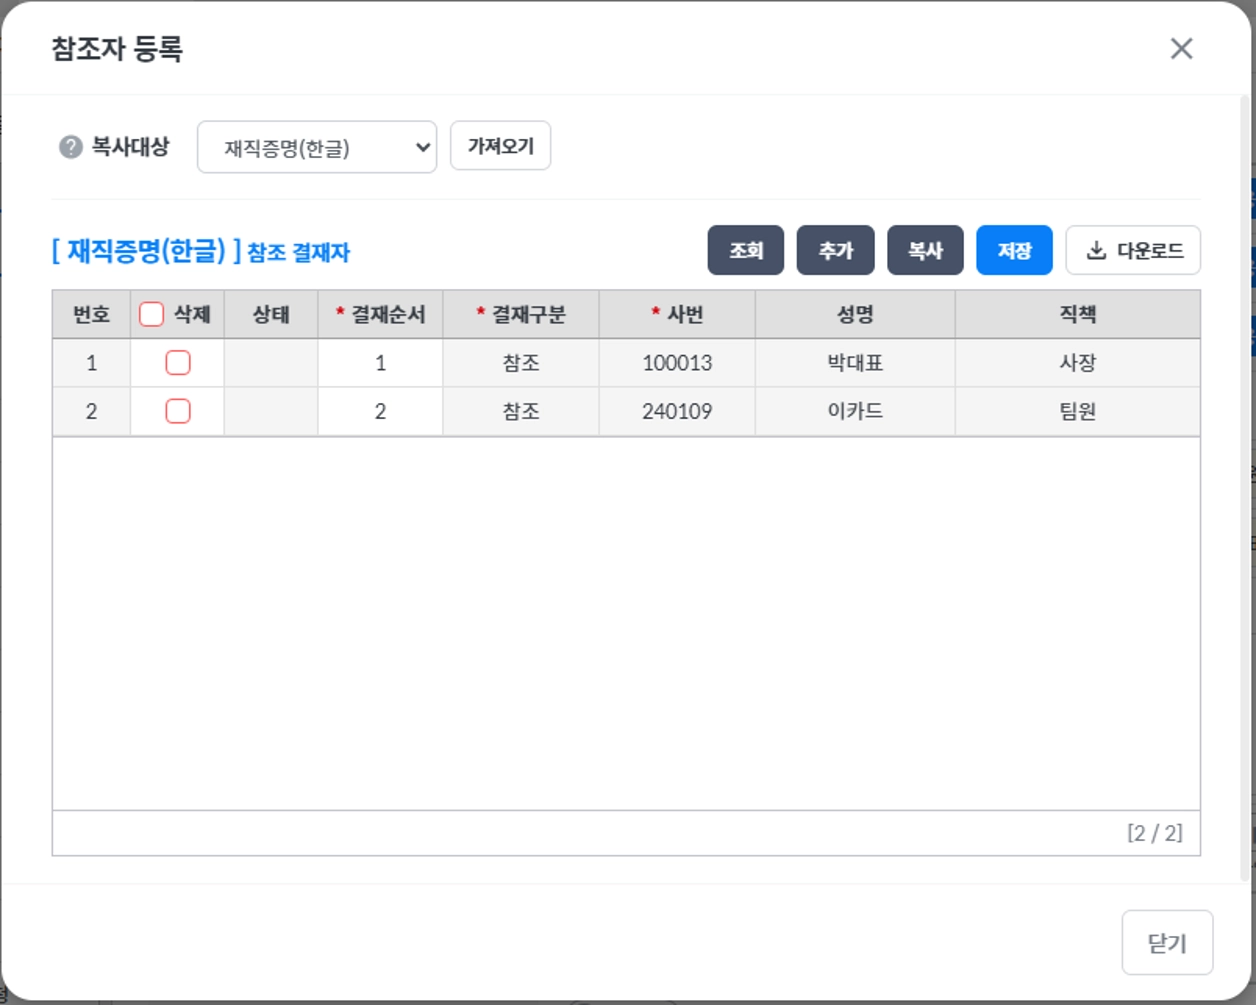Click the 성명 column header
Viewport: 1256px width, 1005px height.
click(855, 314)
